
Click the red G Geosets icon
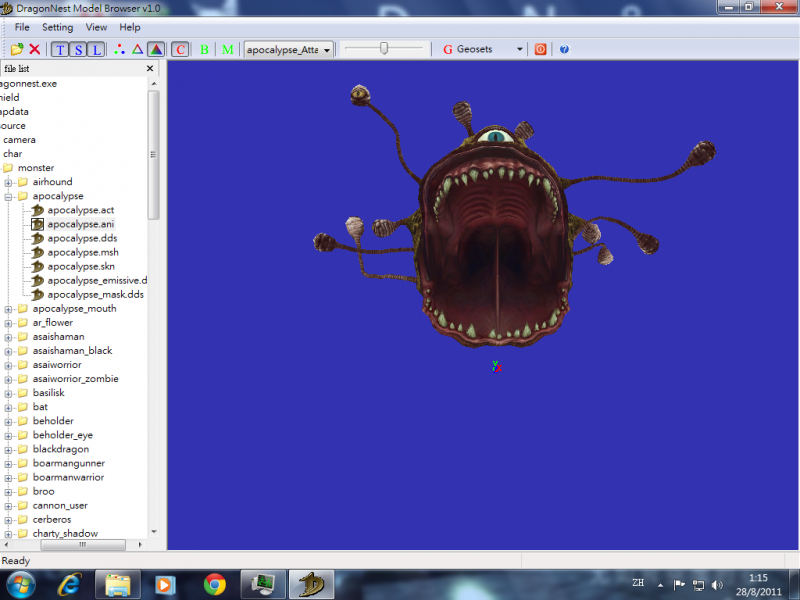(x=448, y=49)
